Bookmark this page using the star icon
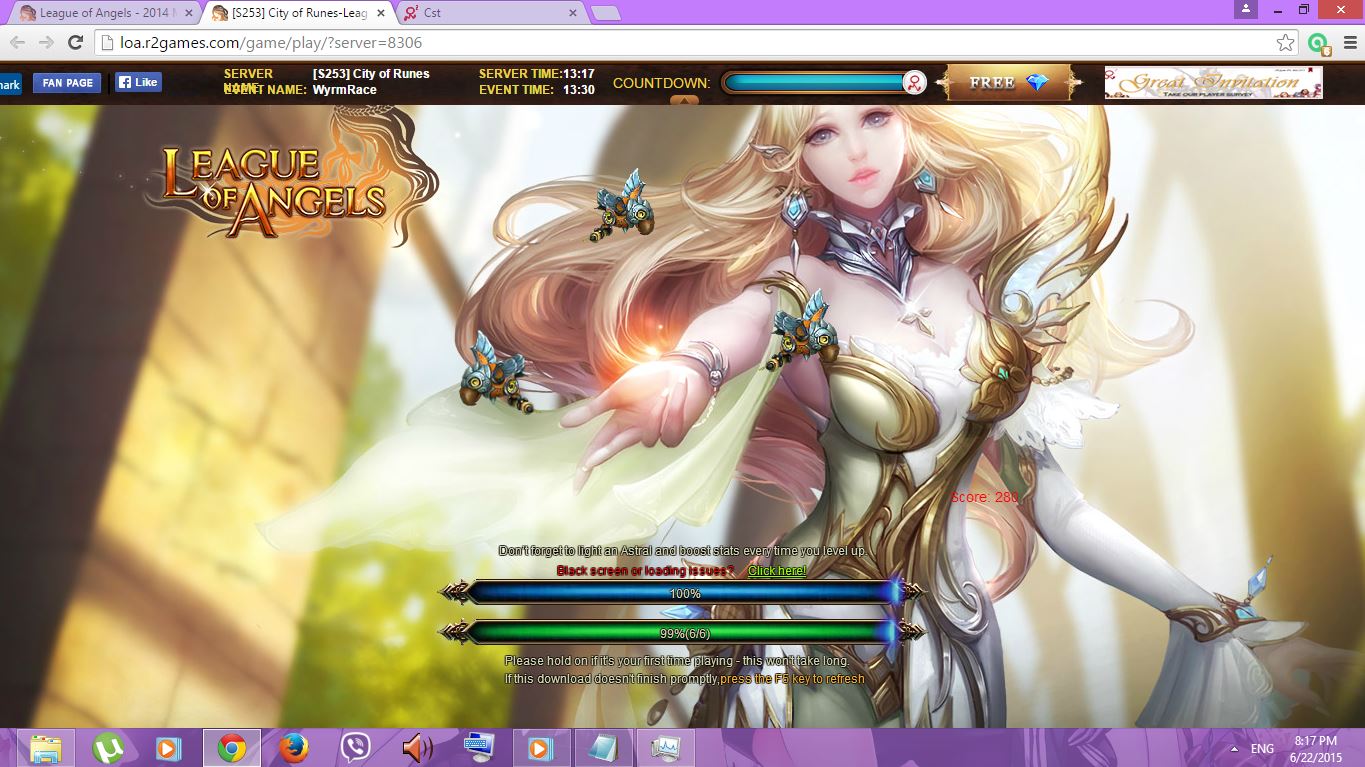This screenshot has height=767, width=1365. click(x=1286, y=42)
